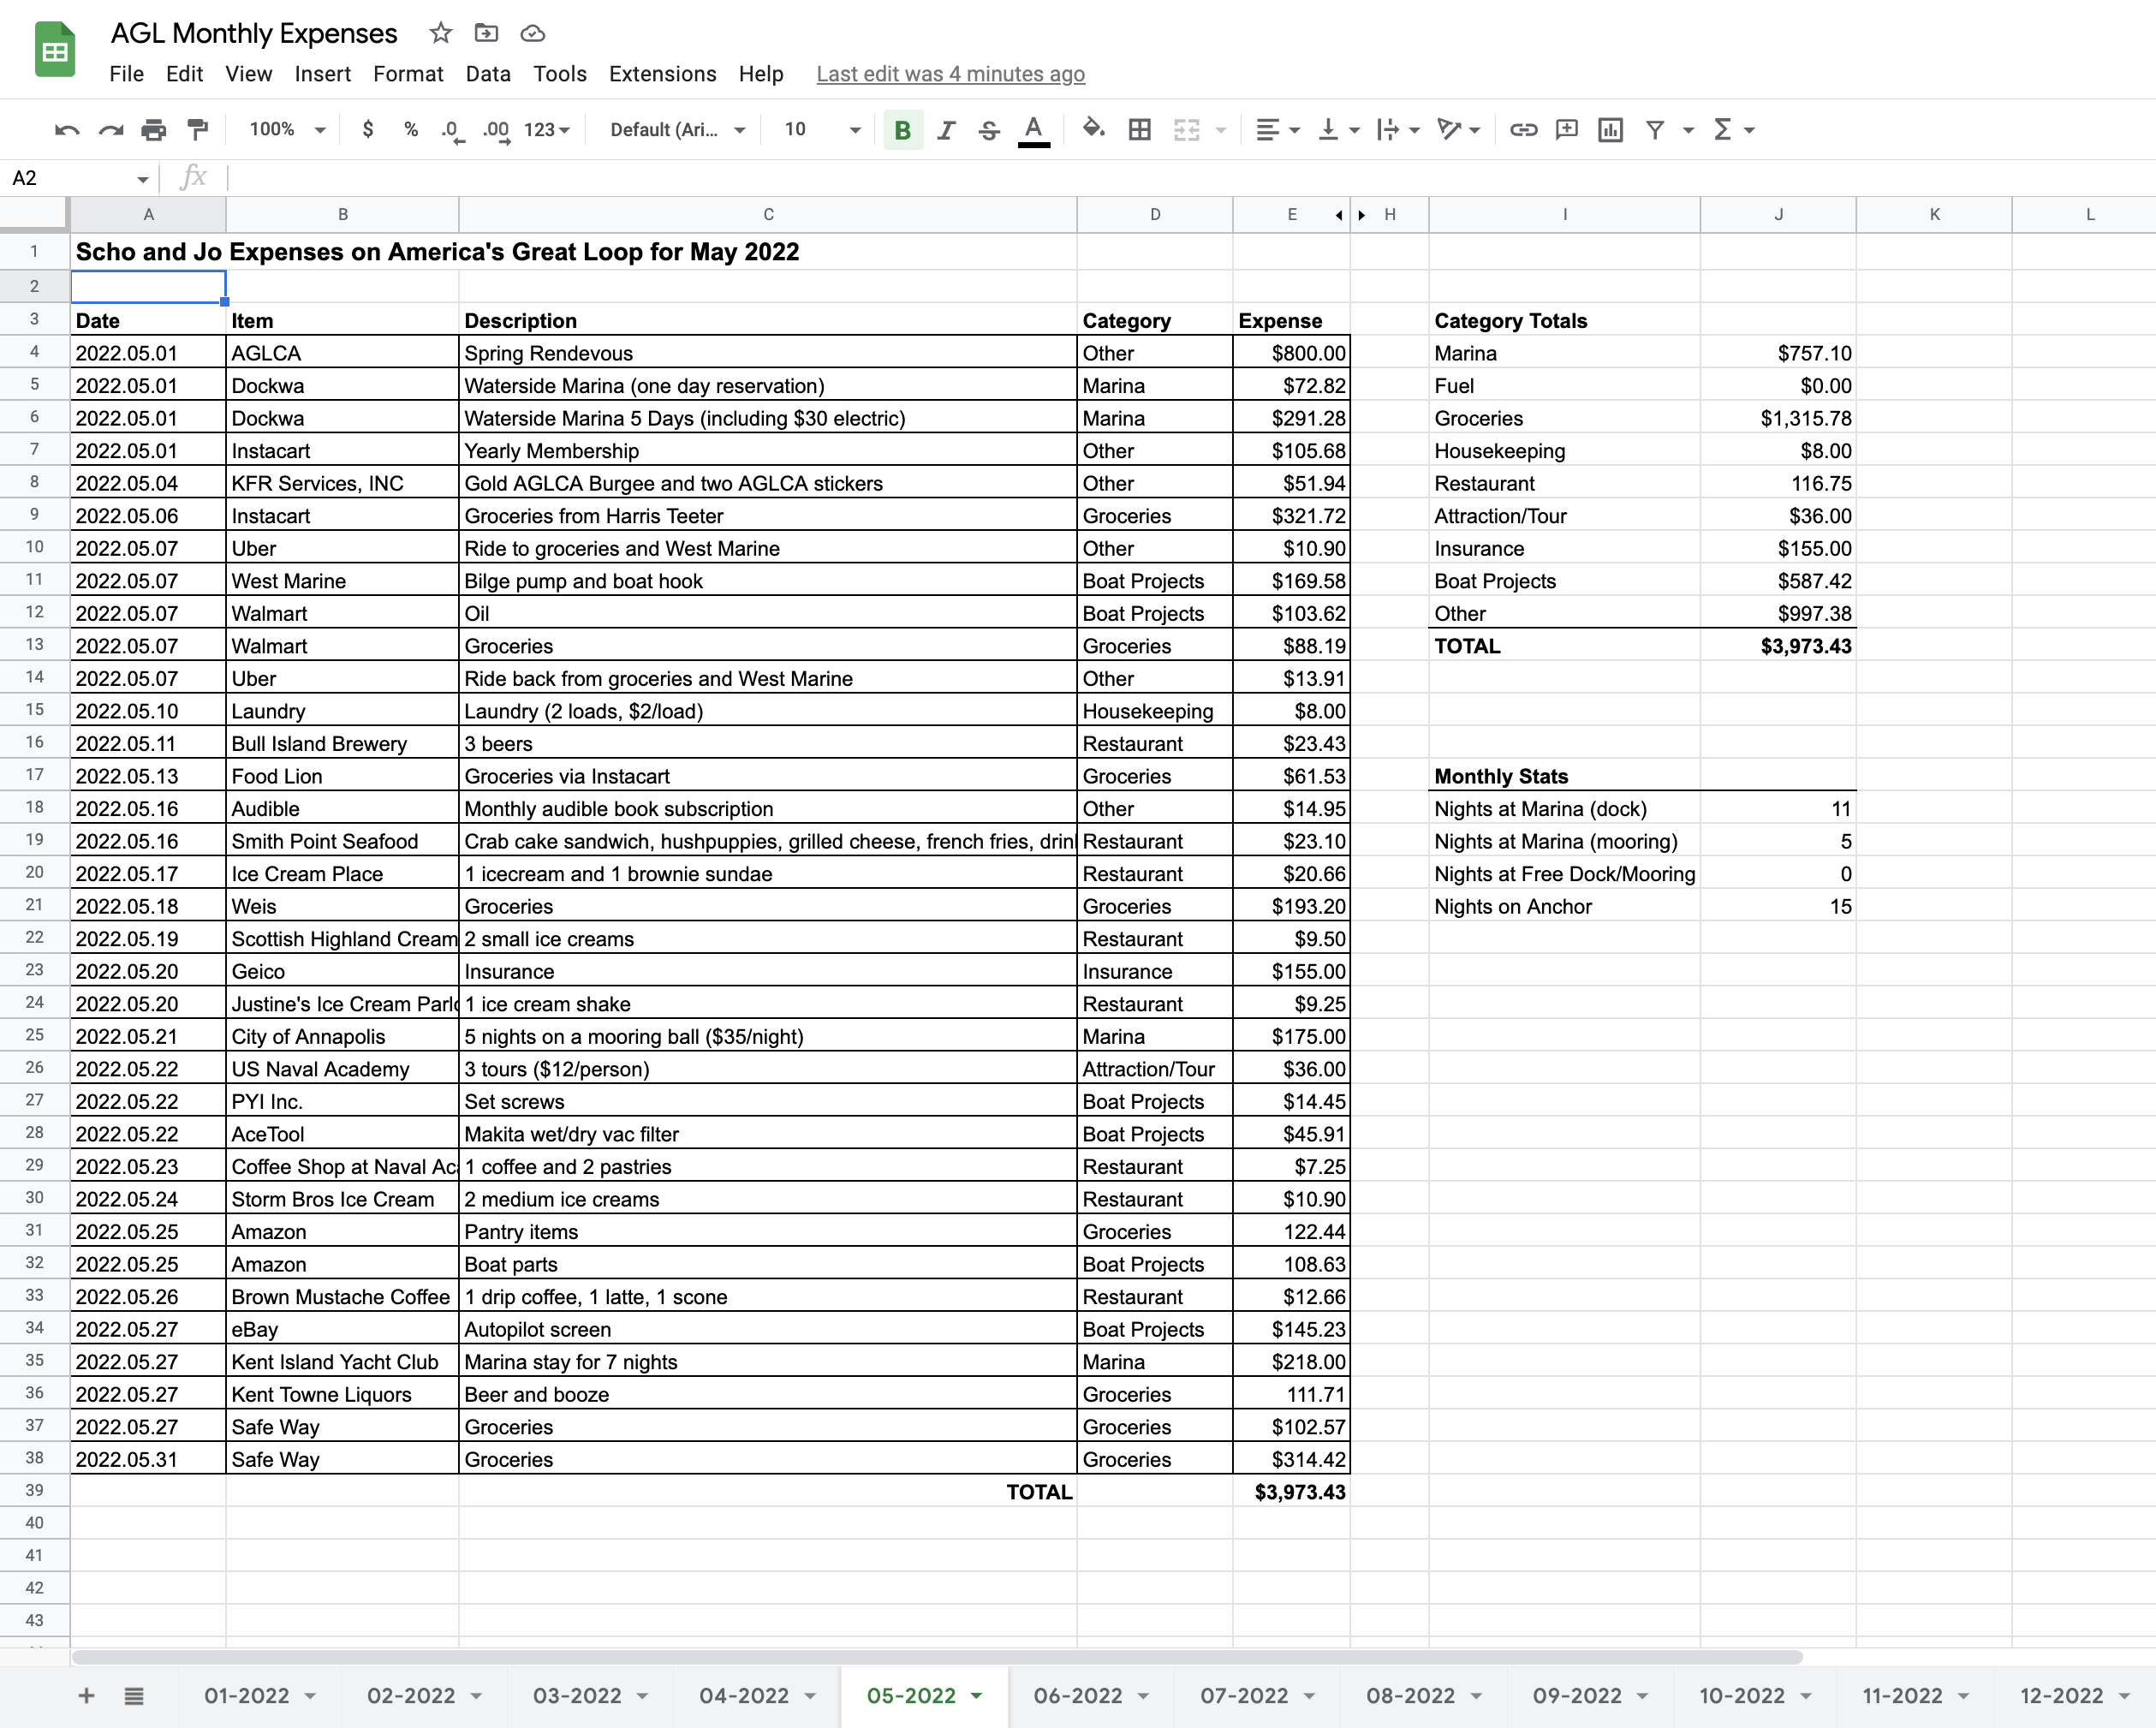This screenshot has height=1728, width=2156.
Task: Open 'Last edit was 4 minutes ago' link
Action: (950, 74)
